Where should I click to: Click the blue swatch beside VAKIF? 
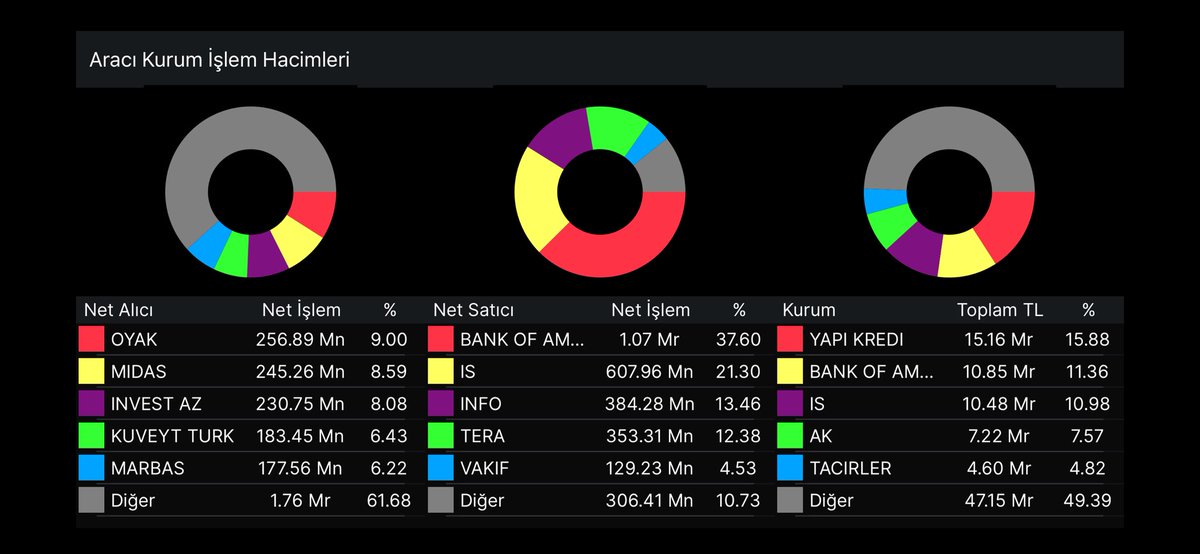pos(441,468)
